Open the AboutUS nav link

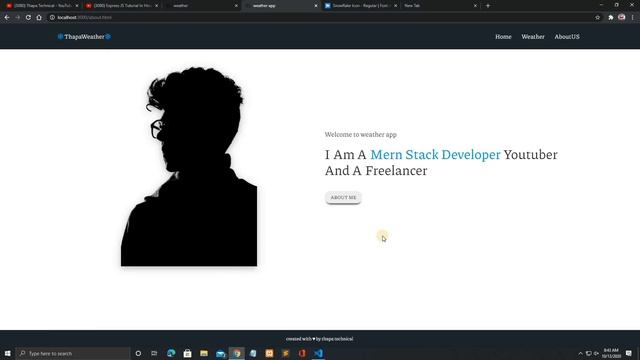(x=567, y=37)
